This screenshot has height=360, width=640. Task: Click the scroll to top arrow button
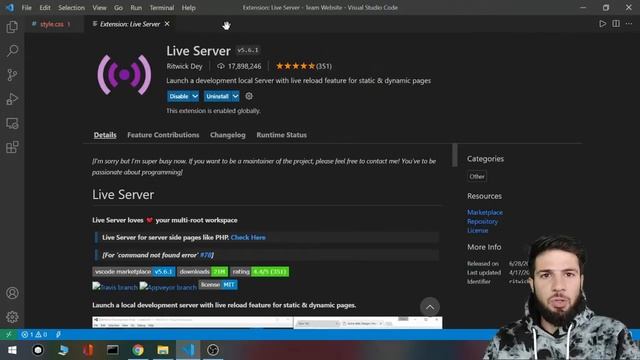430,307
